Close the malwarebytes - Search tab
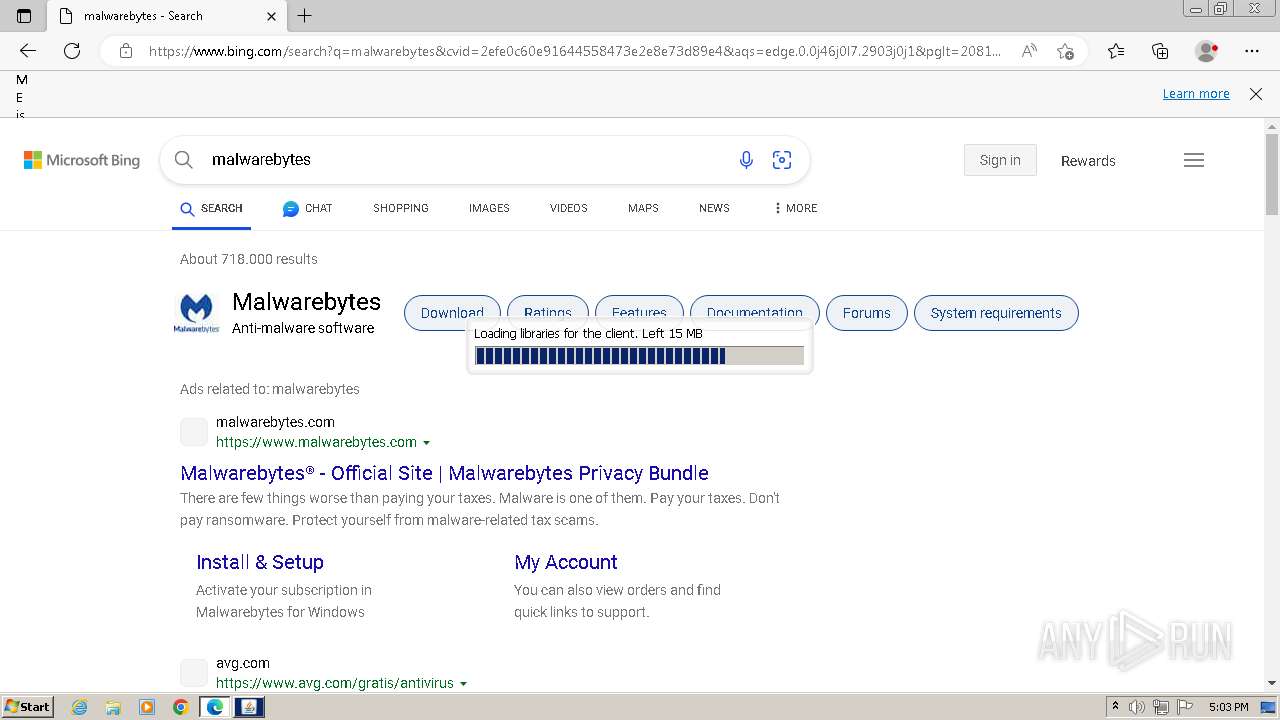Image resolution: width=1280 pixels, height=720 pixels. click(272, 16)
